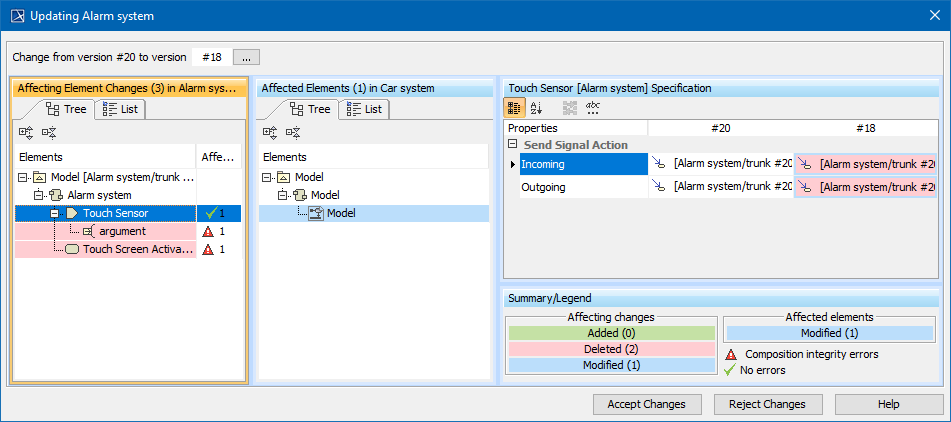Click the abc show description icon
951x422 pixels.
(593, 108)
